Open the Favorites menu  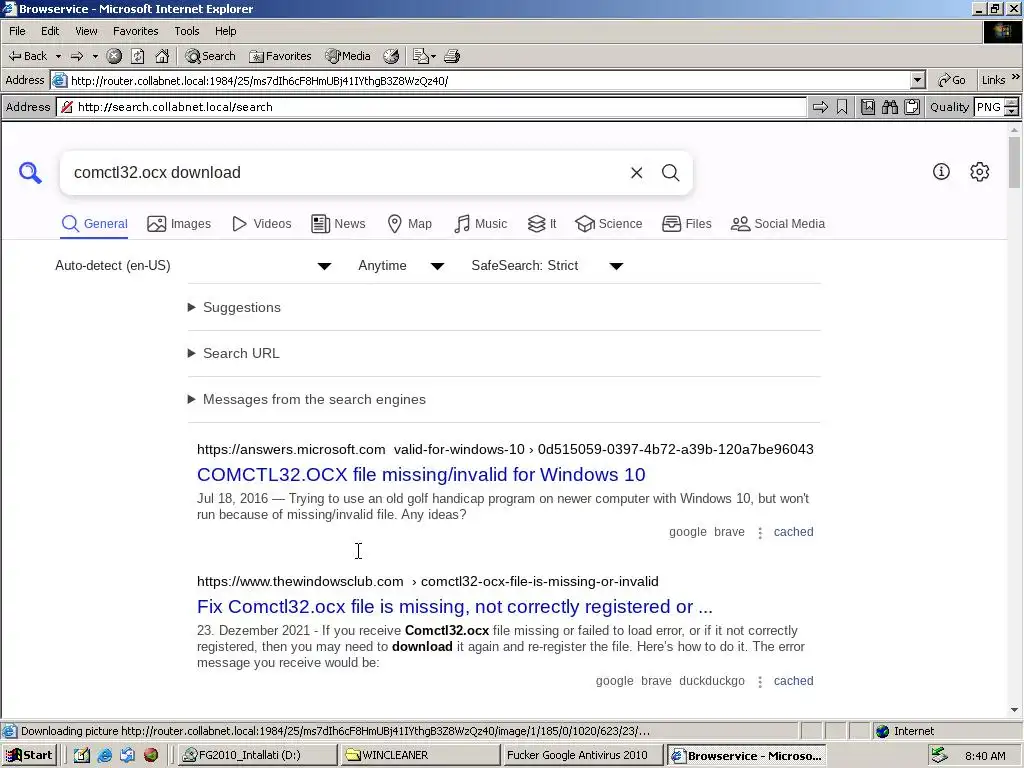coord(135,31)
